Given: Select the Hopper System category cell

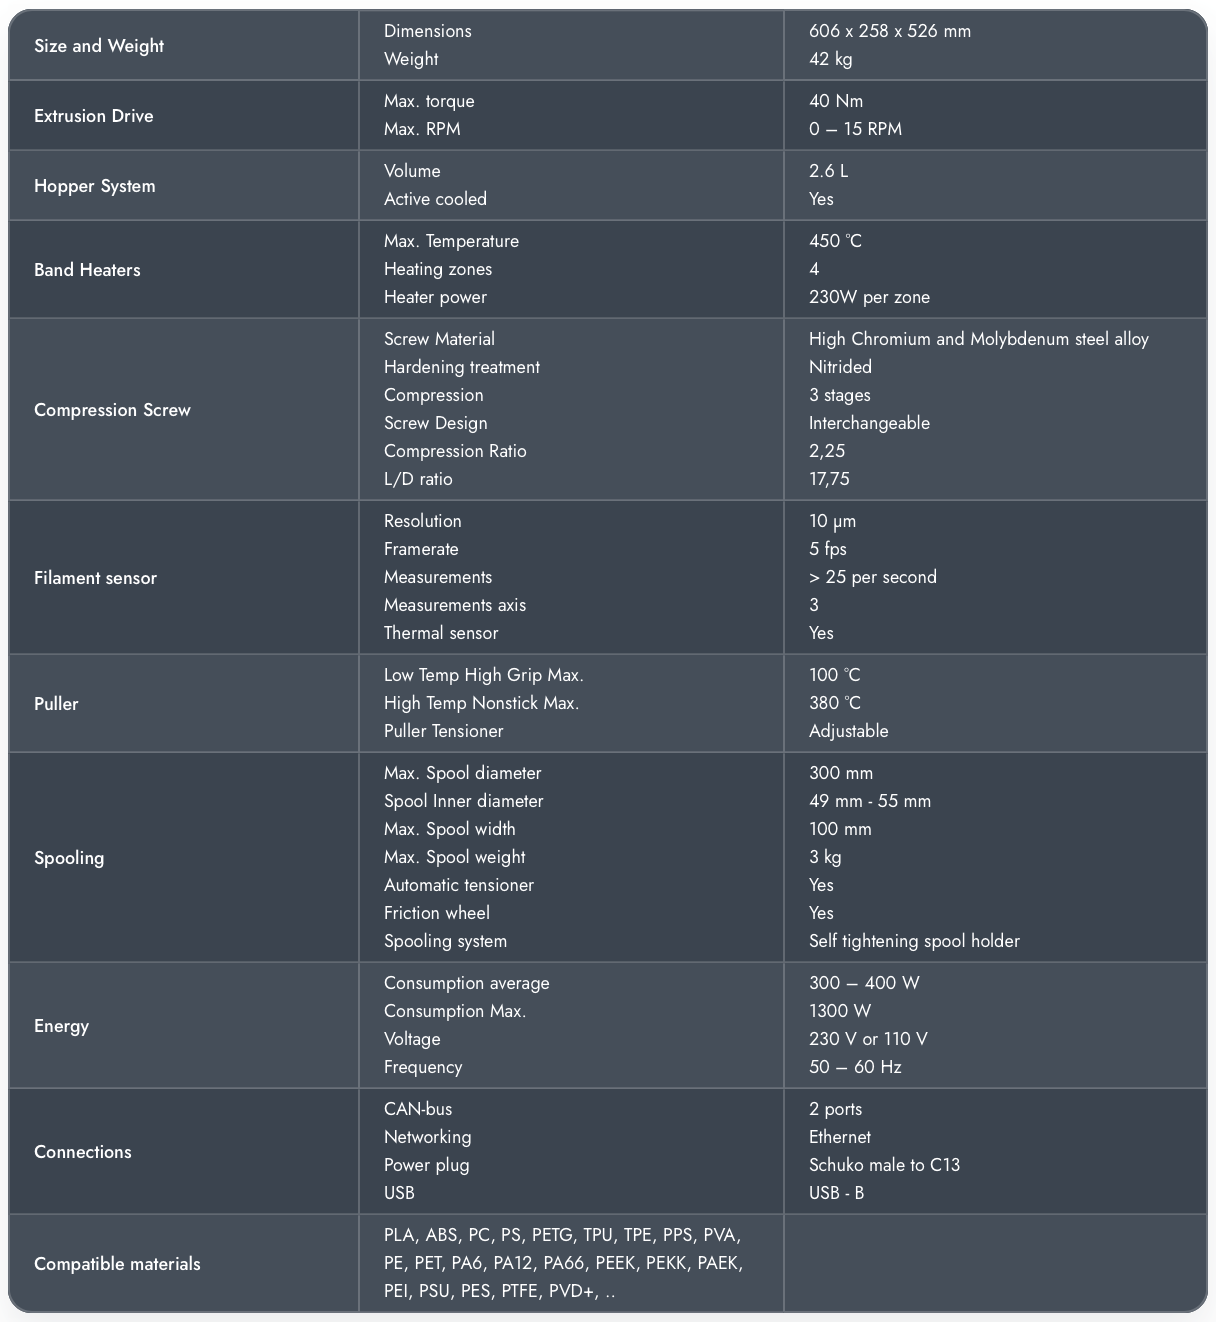Looking at the screenshot, I should [x=95, y=186].
